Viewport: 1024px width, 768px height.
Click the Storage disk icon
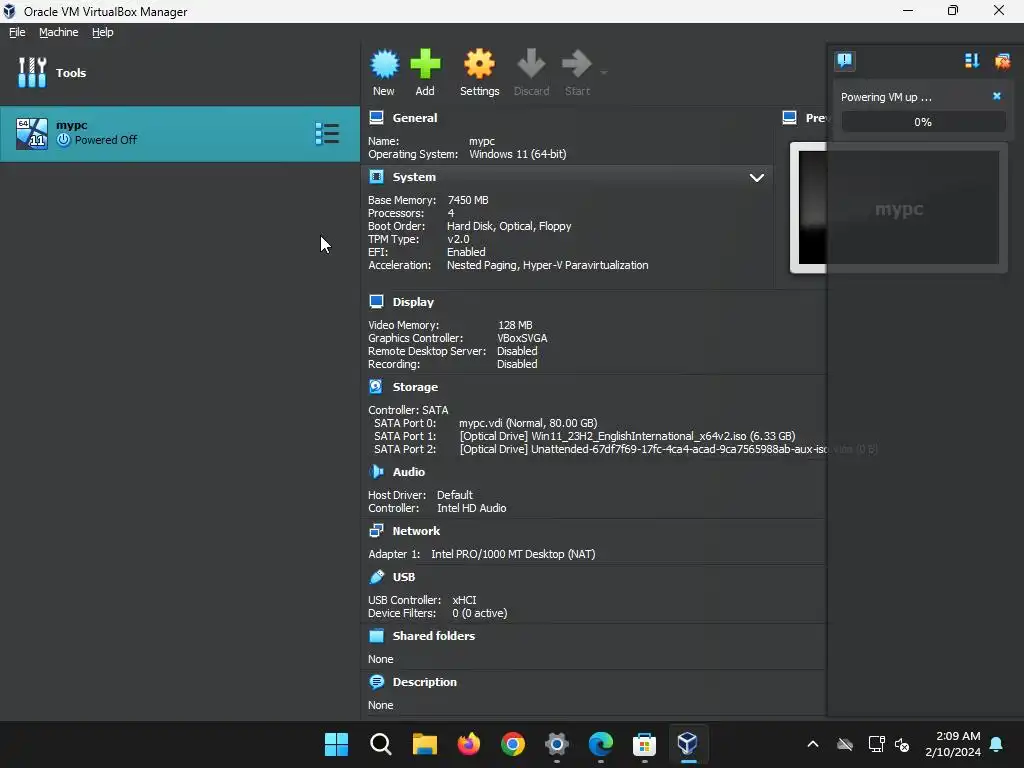tap(376, 387)
